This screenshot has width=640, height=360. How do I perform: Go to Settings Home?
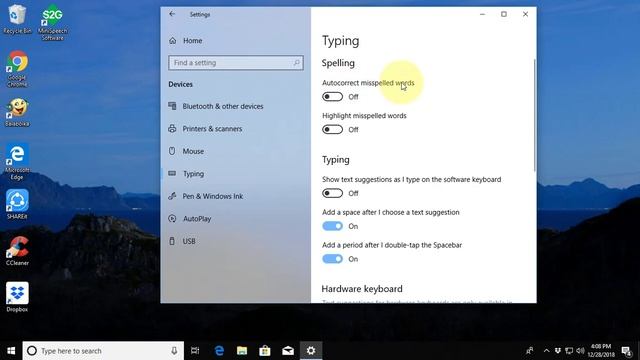pos(186,40)
